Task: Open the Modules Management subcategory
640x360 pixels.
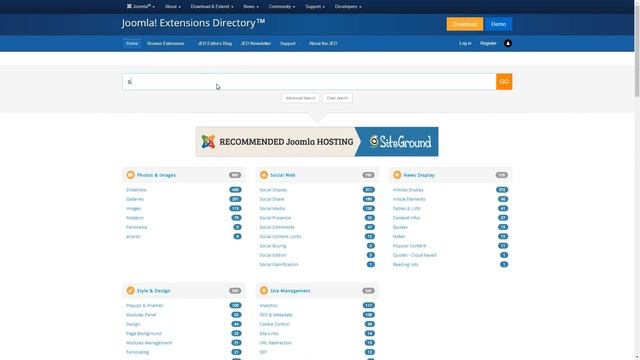Action: coord(149,343)
